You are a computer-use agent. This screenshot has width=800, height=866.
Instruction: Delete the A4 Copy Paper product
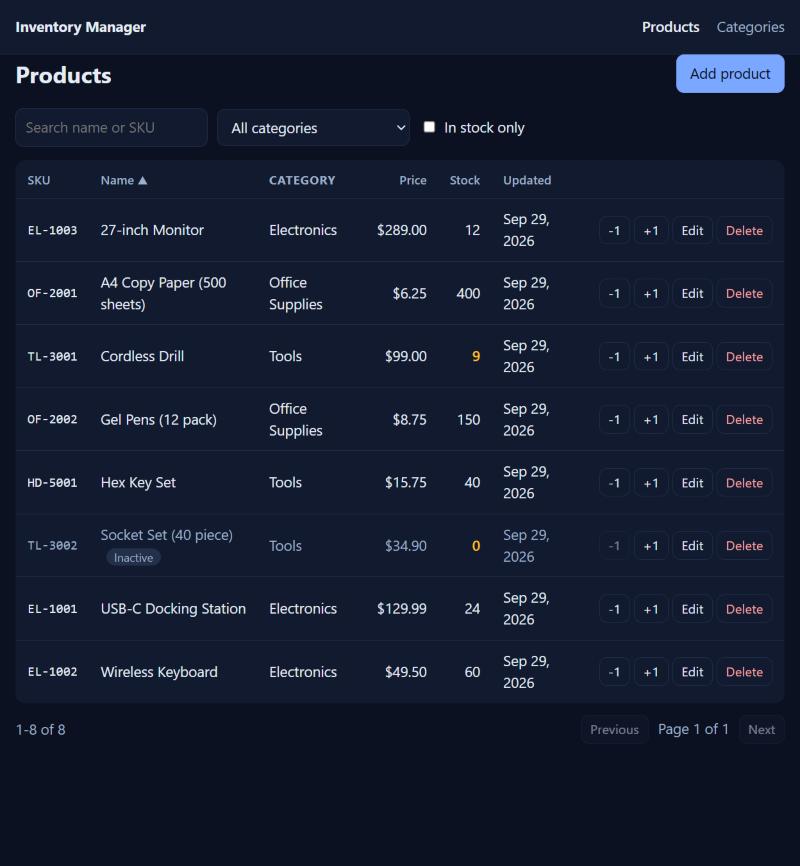point(744,293)
